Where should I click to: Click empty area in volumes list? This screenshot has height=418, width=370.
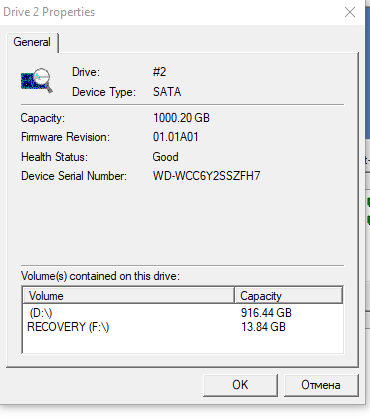(x=182, y=343)
